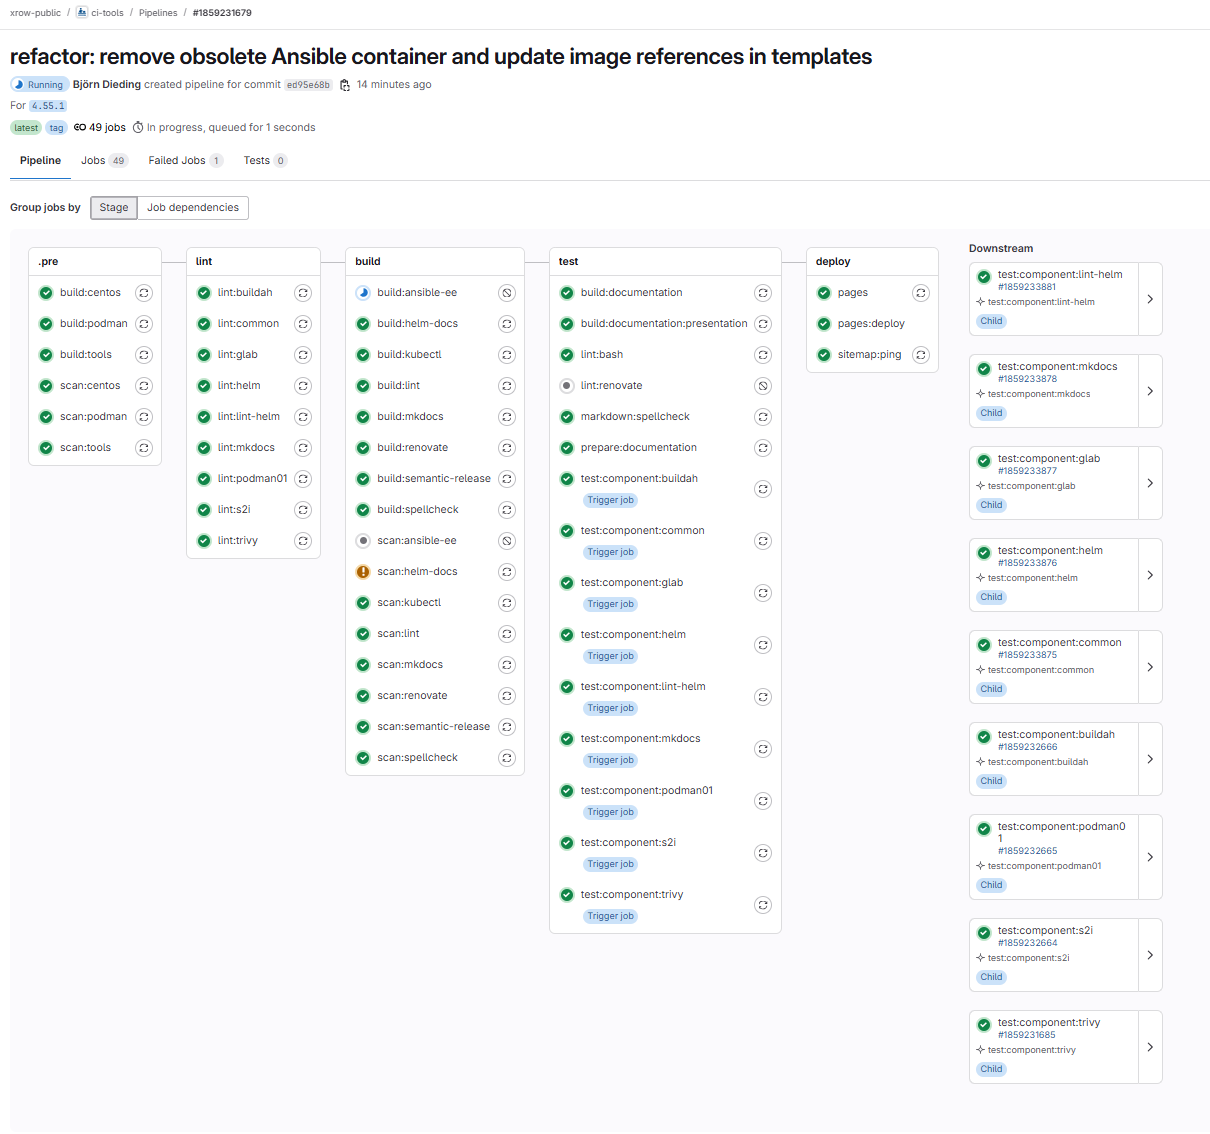Copy the commit SHA using the clipboard icon
This screenshot has height=1134, width=1210.
tap(345, 84)
